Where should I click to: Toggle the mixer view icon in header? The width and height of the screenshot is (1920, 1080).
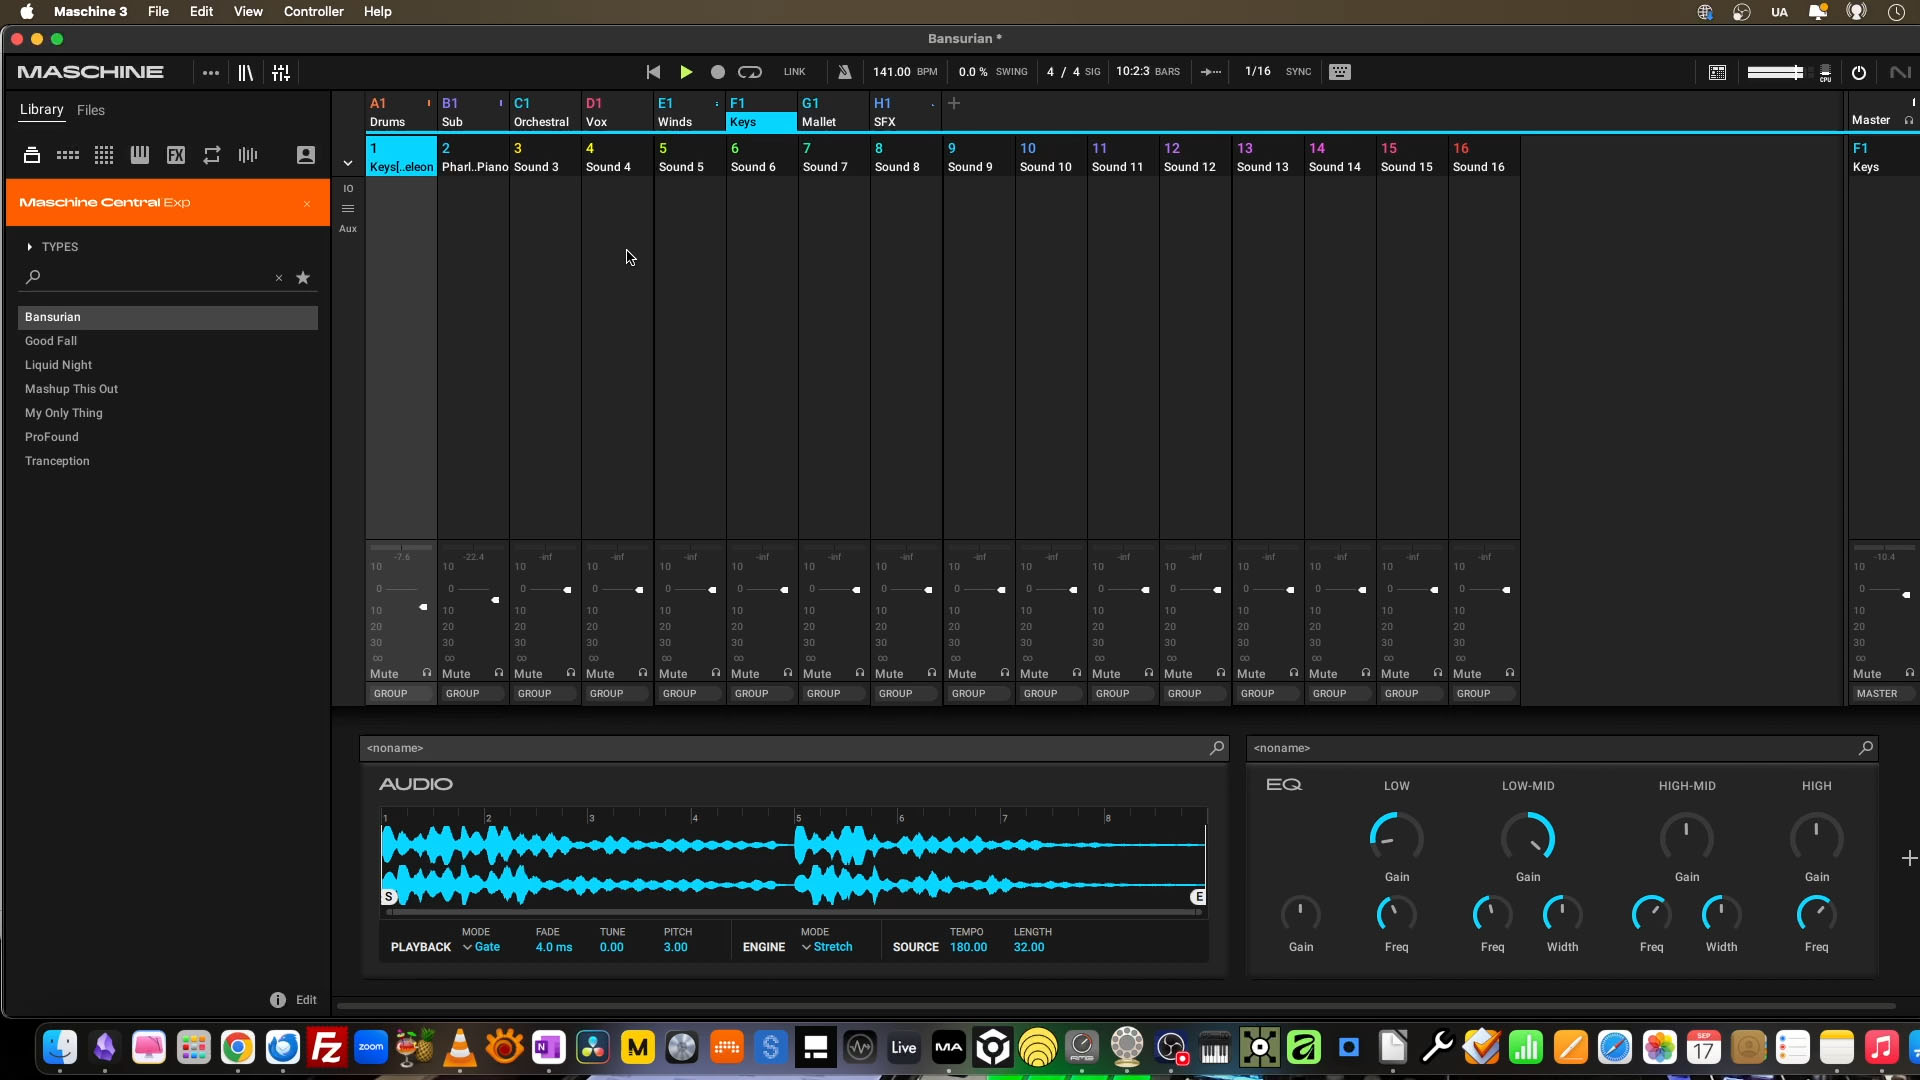pos(281,72)
